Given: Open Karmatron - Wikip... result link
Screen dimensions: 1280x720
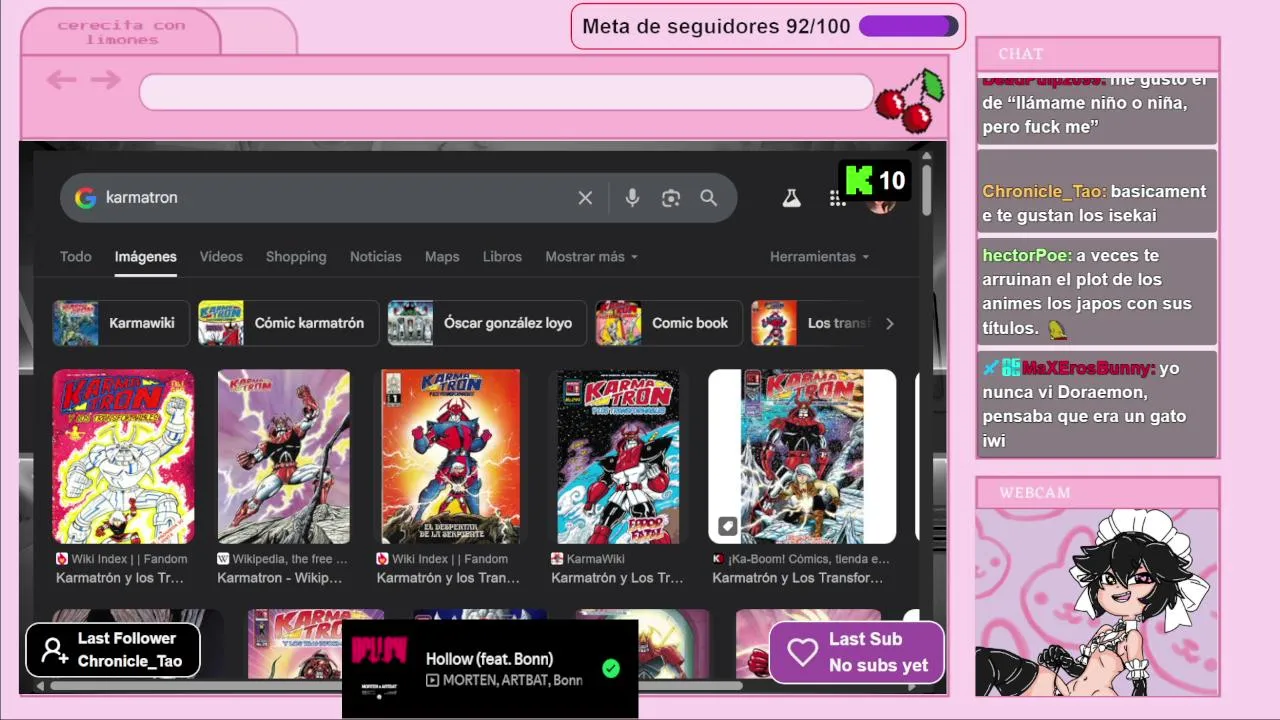Looking at the screenshot, I should point(280,578).
